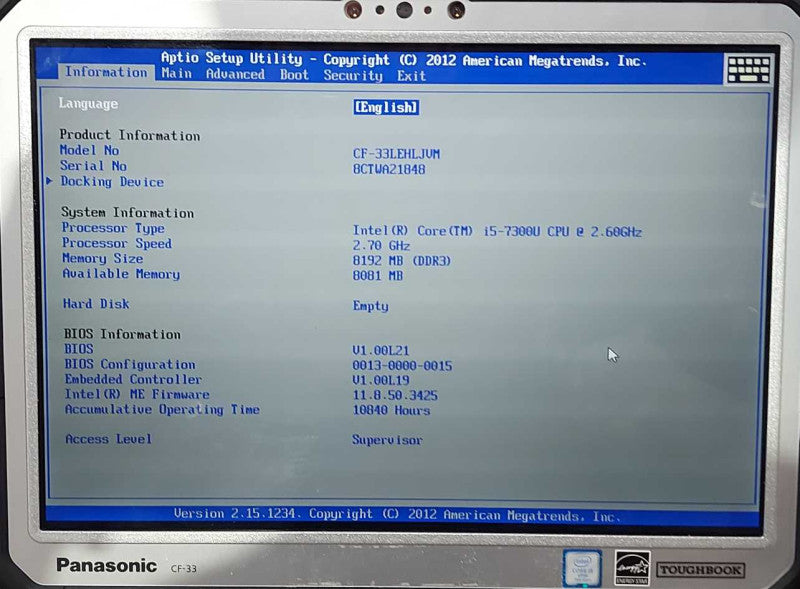Switch to the Boot tab
The image size is (800, 589).
click(x=294, y=75)
